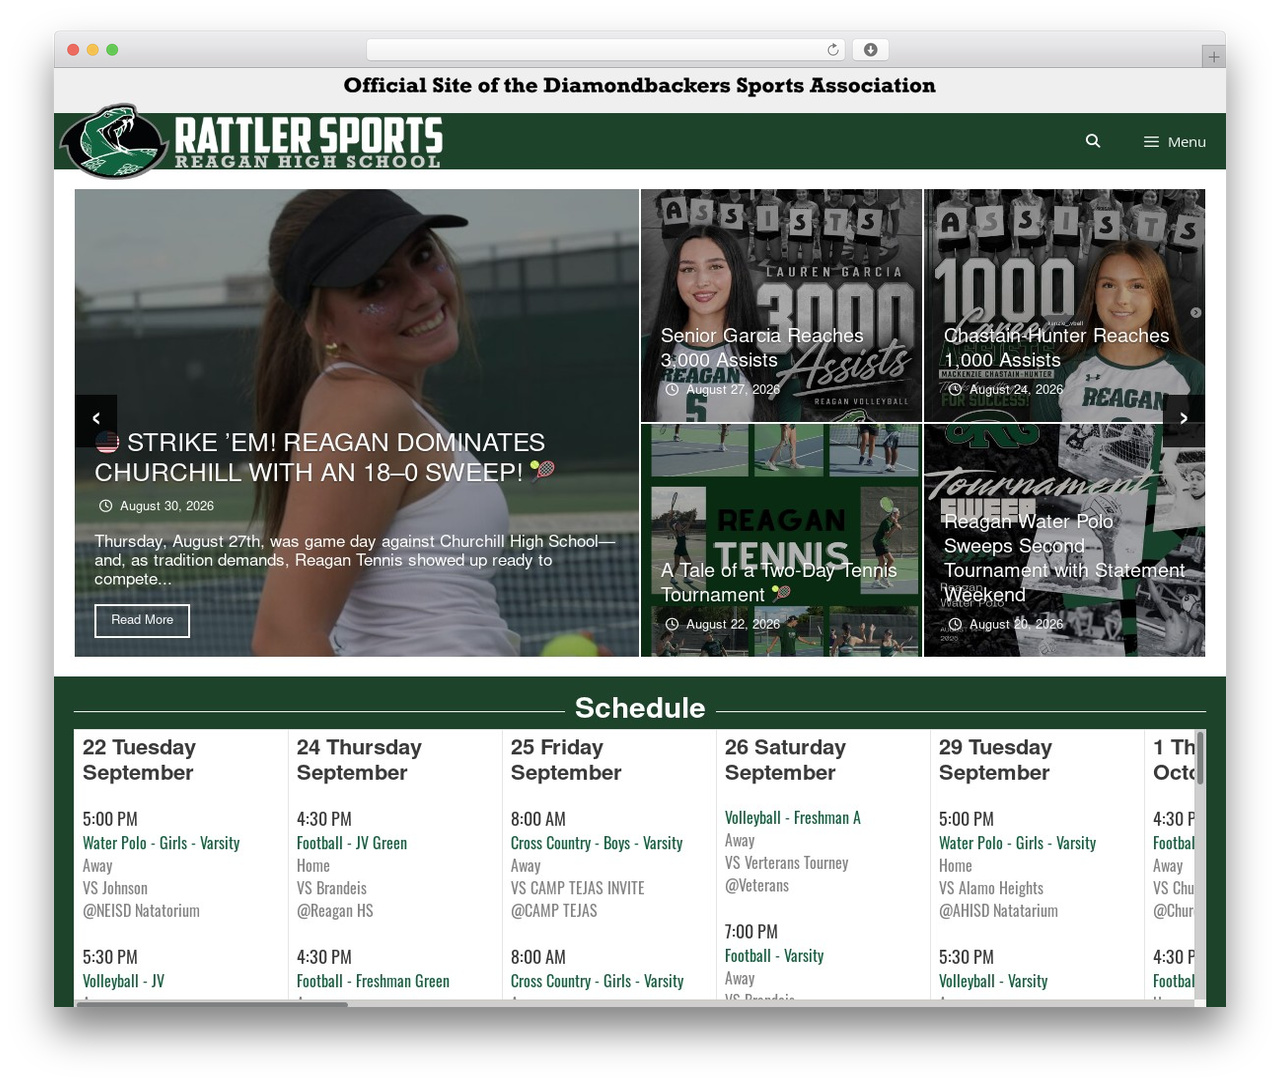Select the 26 Saturday September heading
This screenshot has width=1280, height=1084.
785,760
